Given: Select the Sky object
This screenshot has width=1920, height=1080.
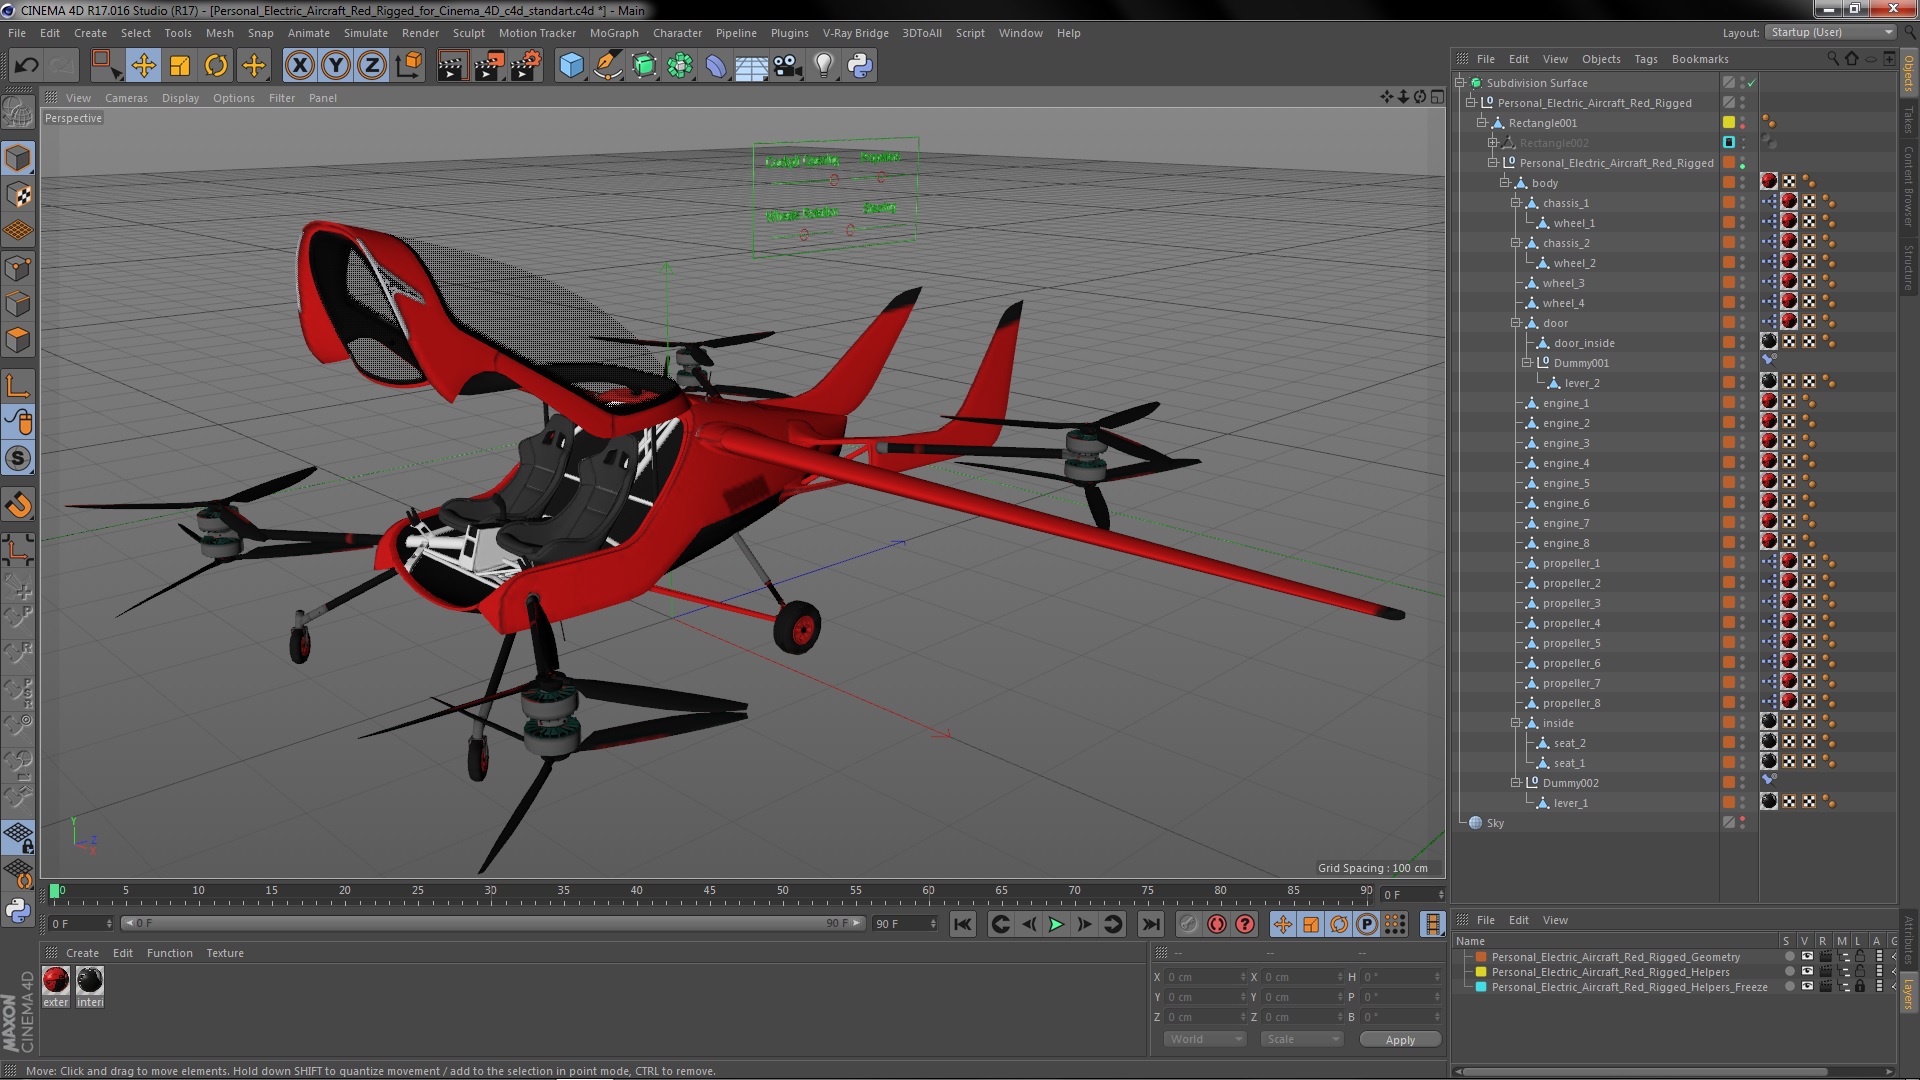Looking at the screenshot, I should coord(1495,823).
